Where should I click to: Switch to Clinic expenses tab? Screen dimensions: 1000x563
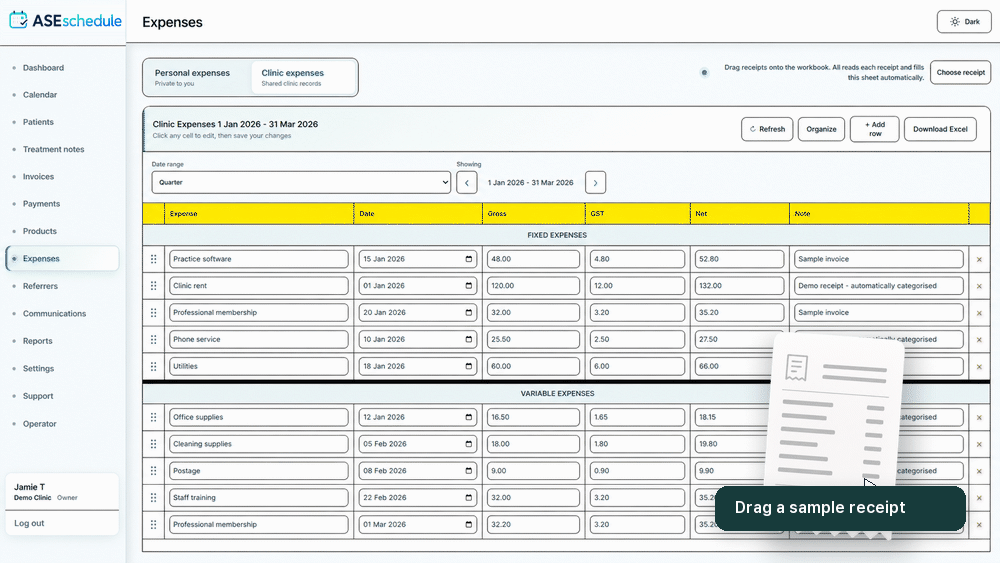[304, 77]
